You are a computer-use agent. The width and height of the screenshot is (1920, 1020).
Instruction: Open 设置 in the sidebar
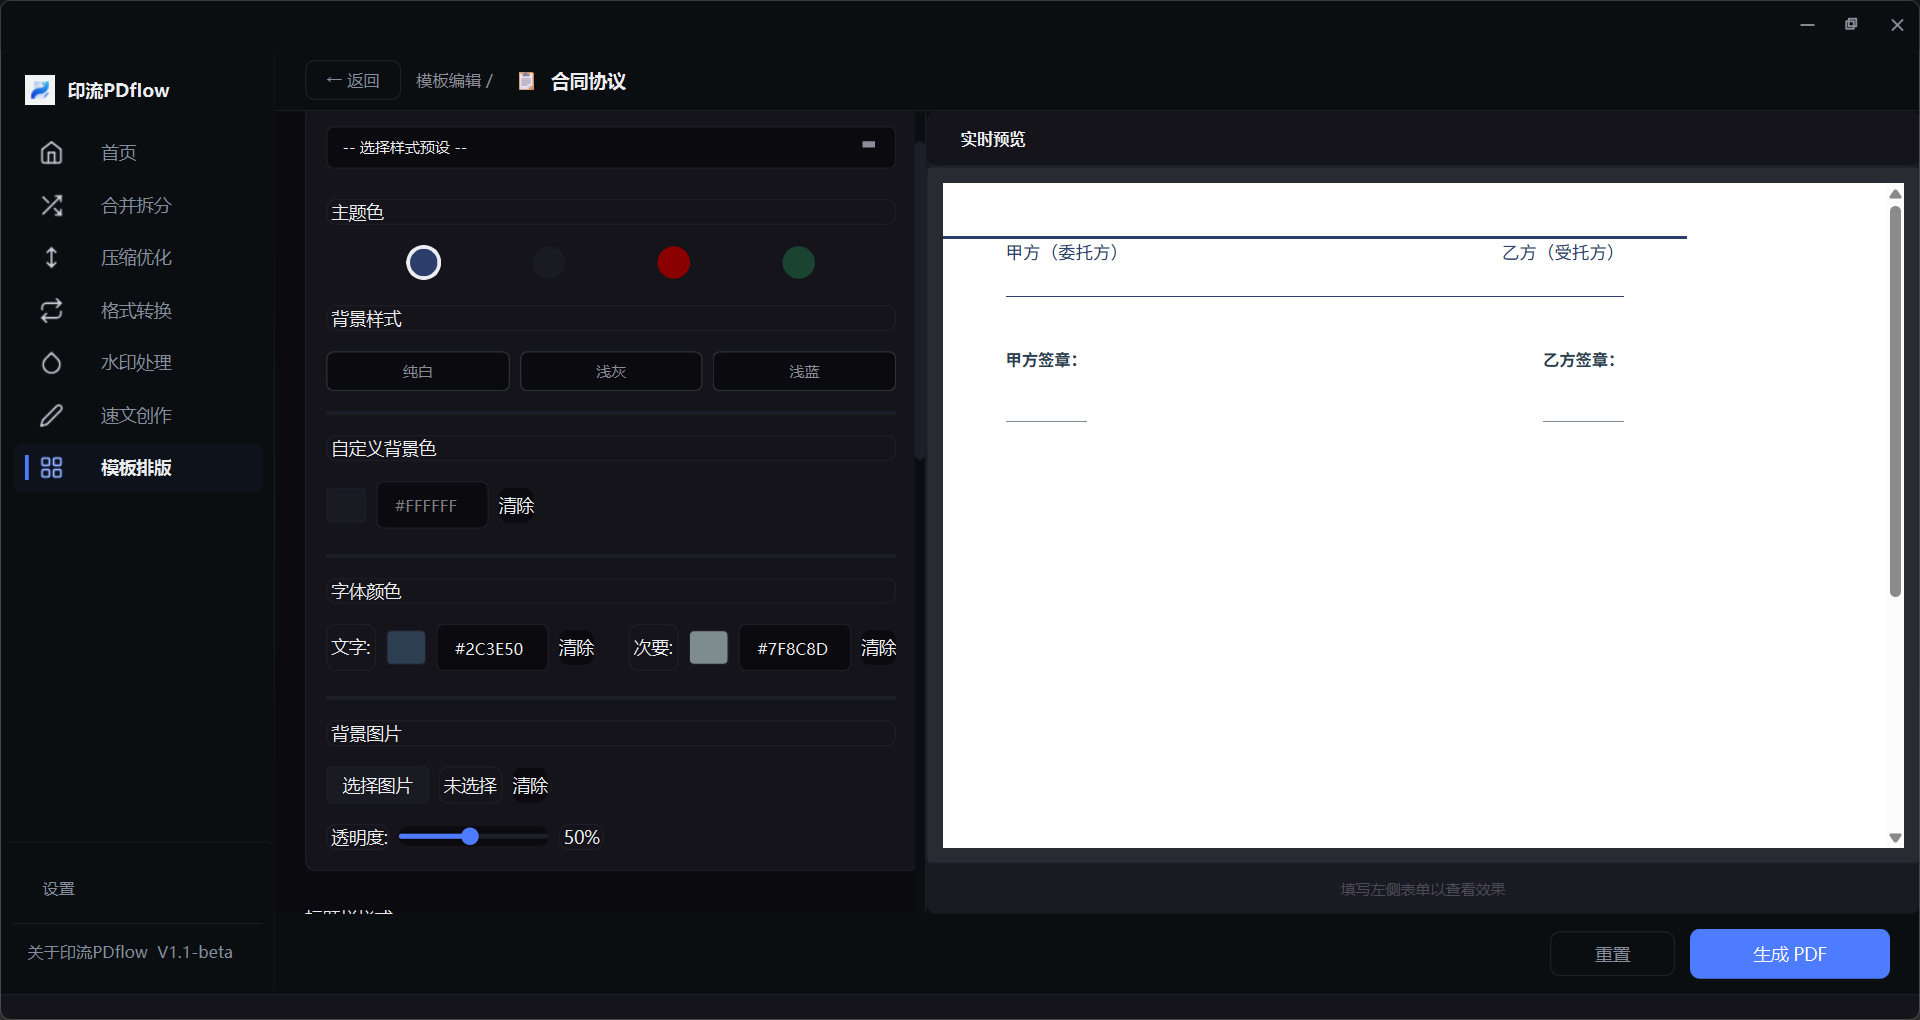pos(58,889)
